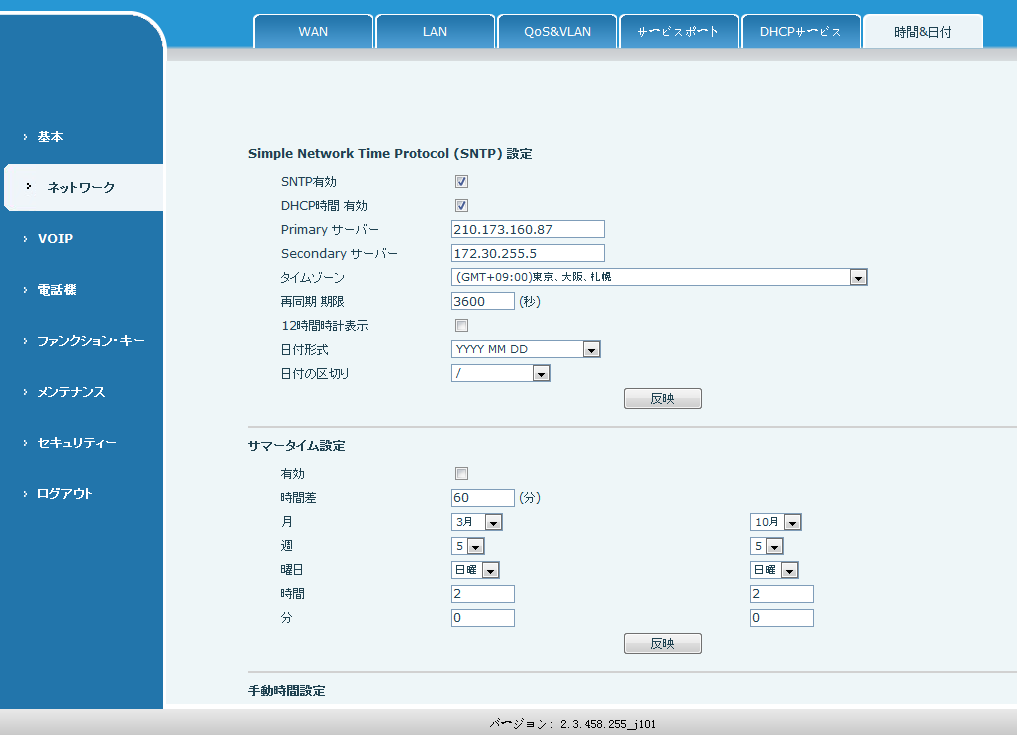Image resolution: width=1017 pixels, height=735 pixels.
Task: Go to メンテナンス in the sidebar
Action: (71, 392)
